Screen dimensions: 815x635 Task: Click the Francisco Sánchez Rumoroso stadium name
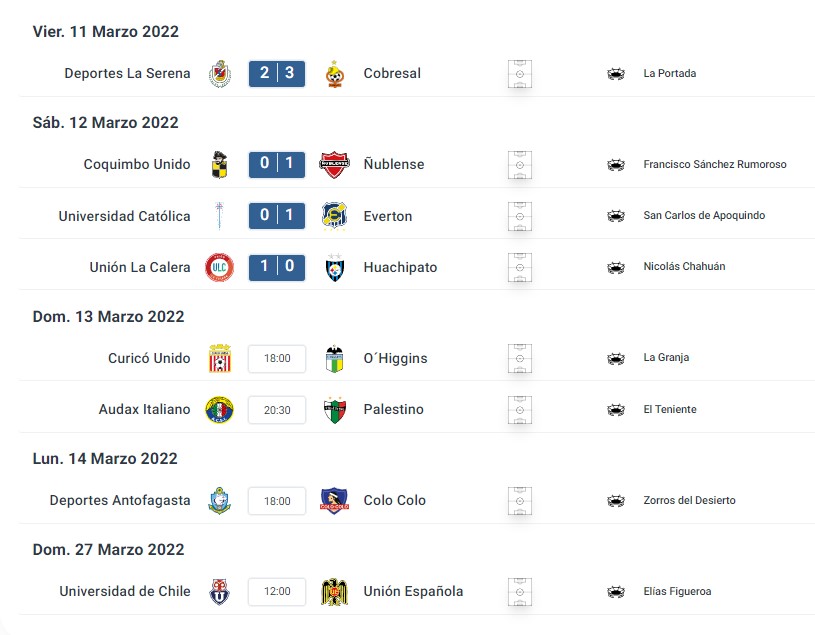pos(715,164)
